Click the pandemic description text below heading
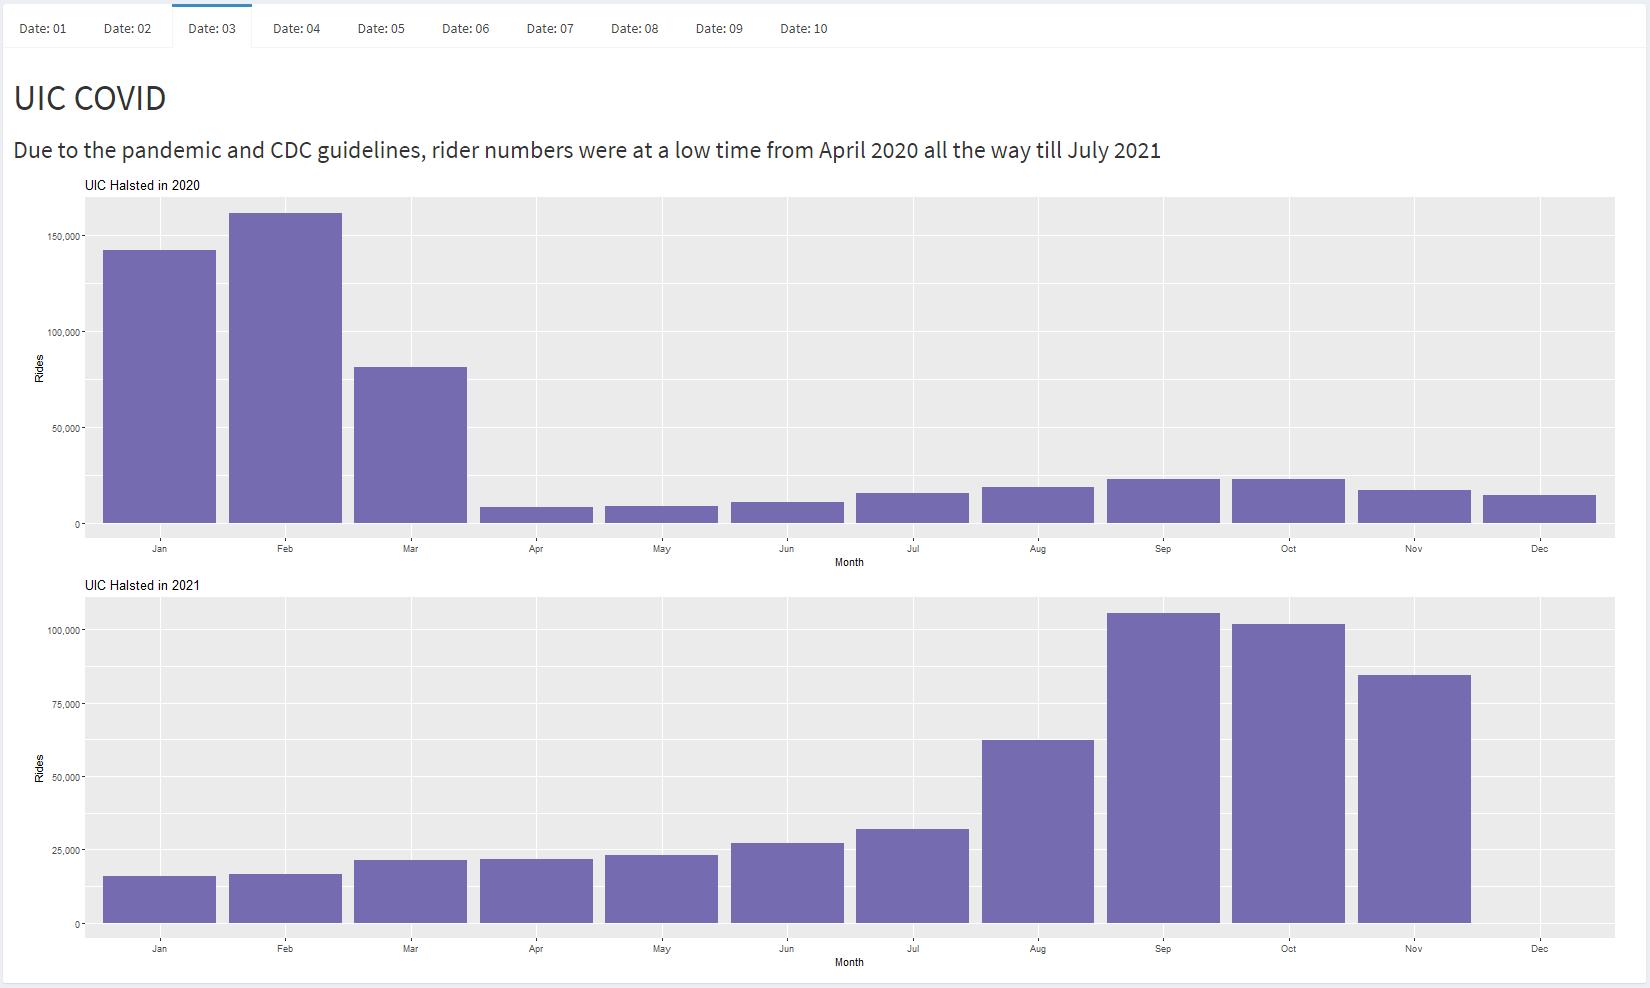The height and width of the screenshot is (988, 1650). coord(586,150)
